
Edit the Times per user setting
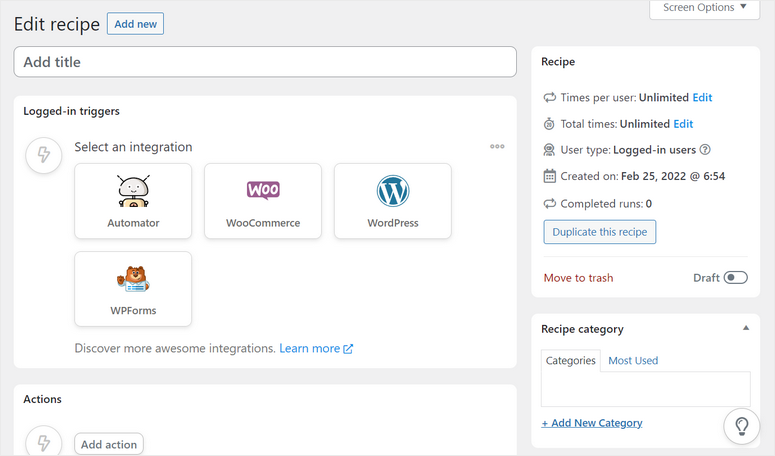(x=702, y=98)
